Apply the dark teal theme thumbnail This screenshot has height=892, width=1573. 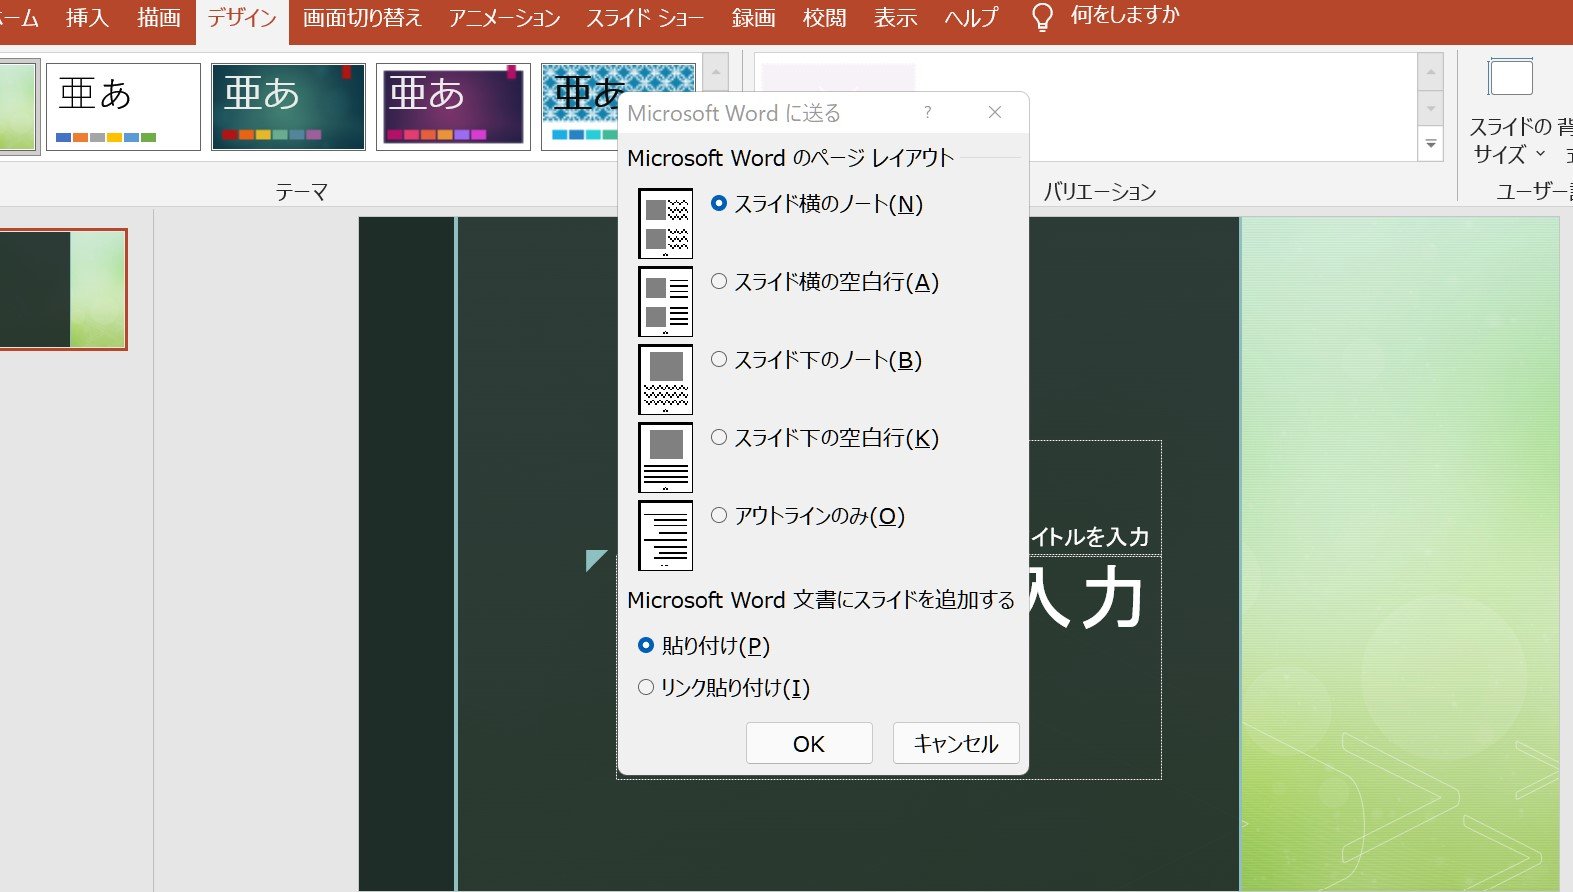288,107
